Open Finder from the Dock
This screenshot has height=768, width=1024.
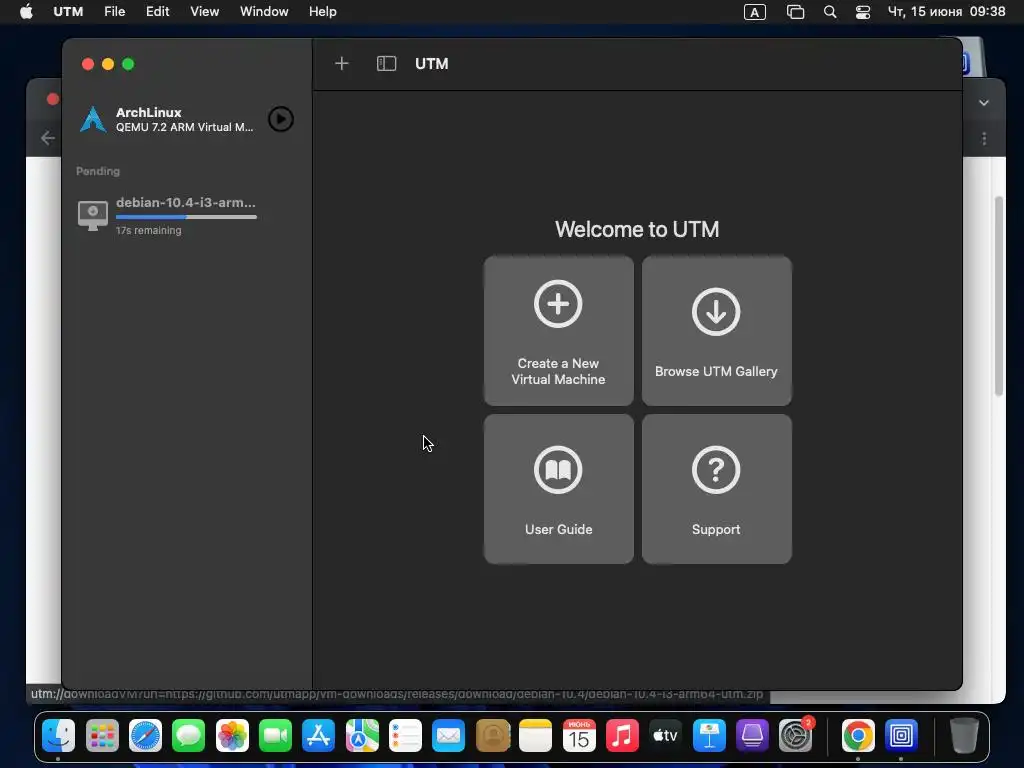(x=58, y=736)
